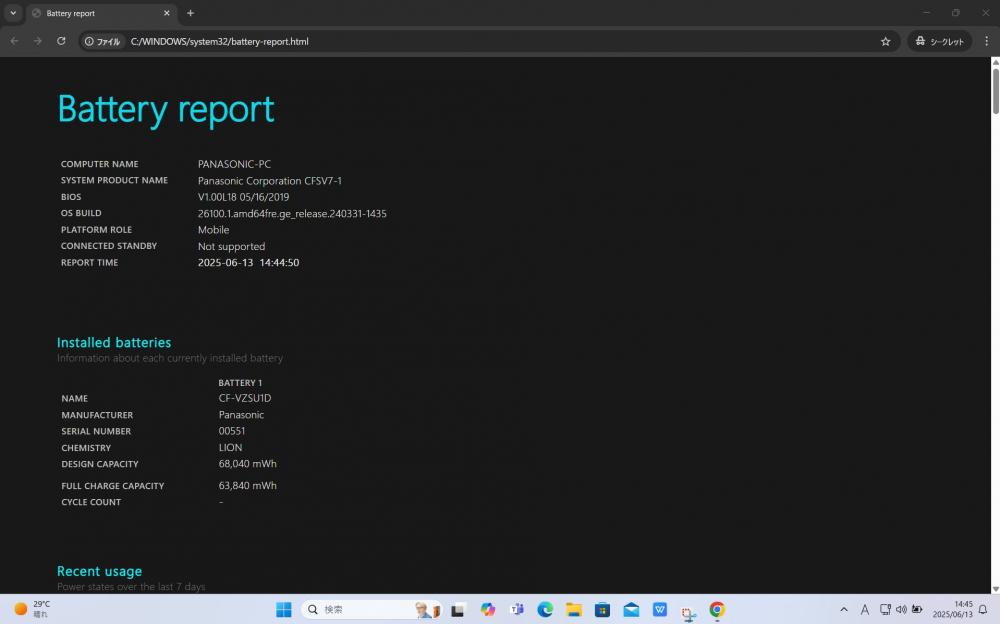1000x624 pixels.
Task: Select serial number 00551
Action: [232, 431]
